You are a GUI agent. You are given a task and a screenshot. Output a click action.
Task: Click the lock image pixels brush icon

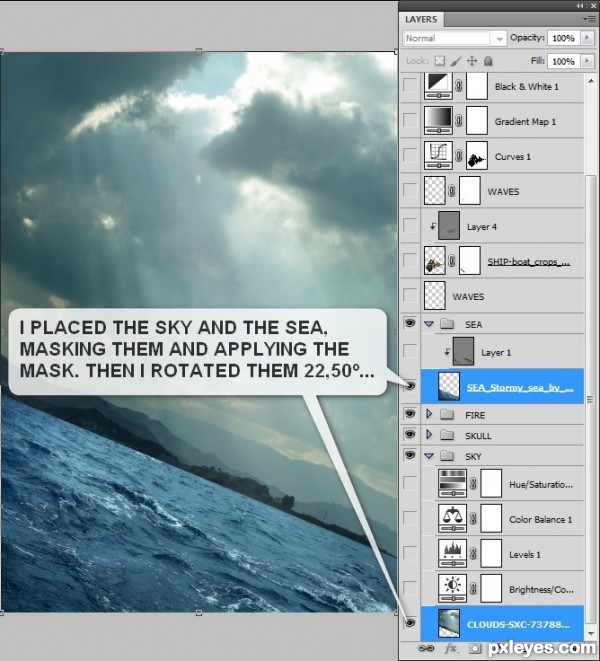456,61
